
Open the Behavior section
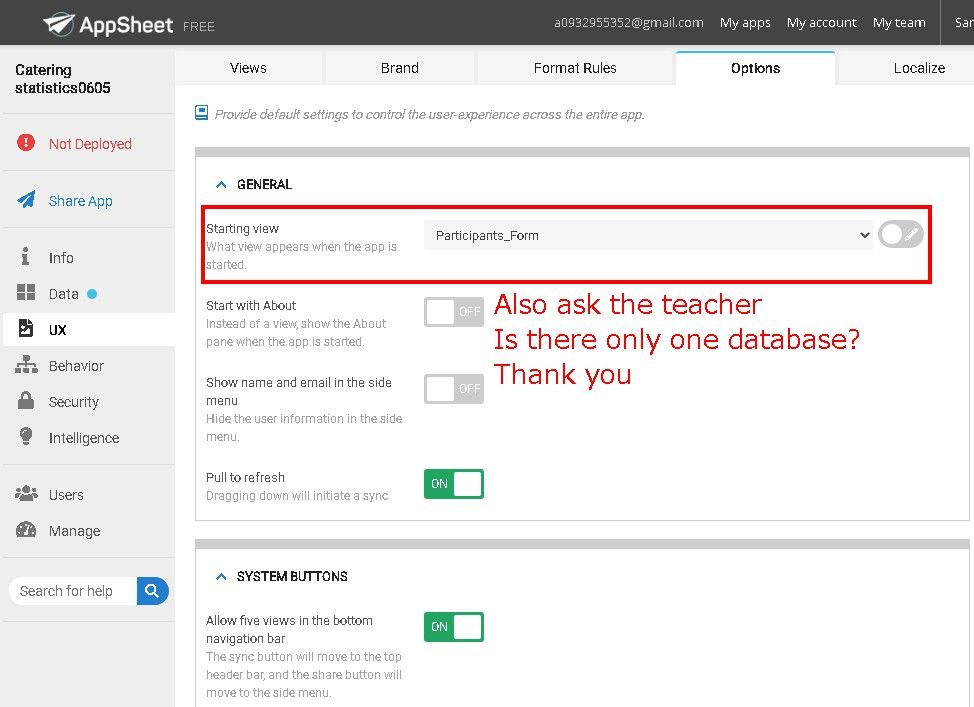[x=76, y=366]
